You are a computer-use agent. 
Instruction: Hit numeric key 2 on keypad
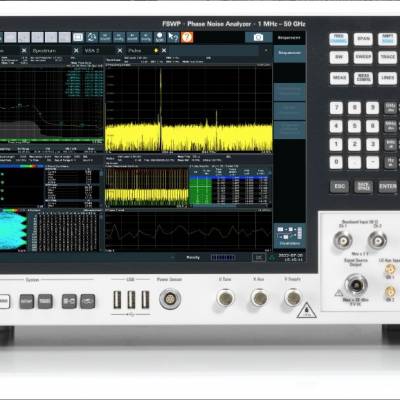tap(354, 144)
